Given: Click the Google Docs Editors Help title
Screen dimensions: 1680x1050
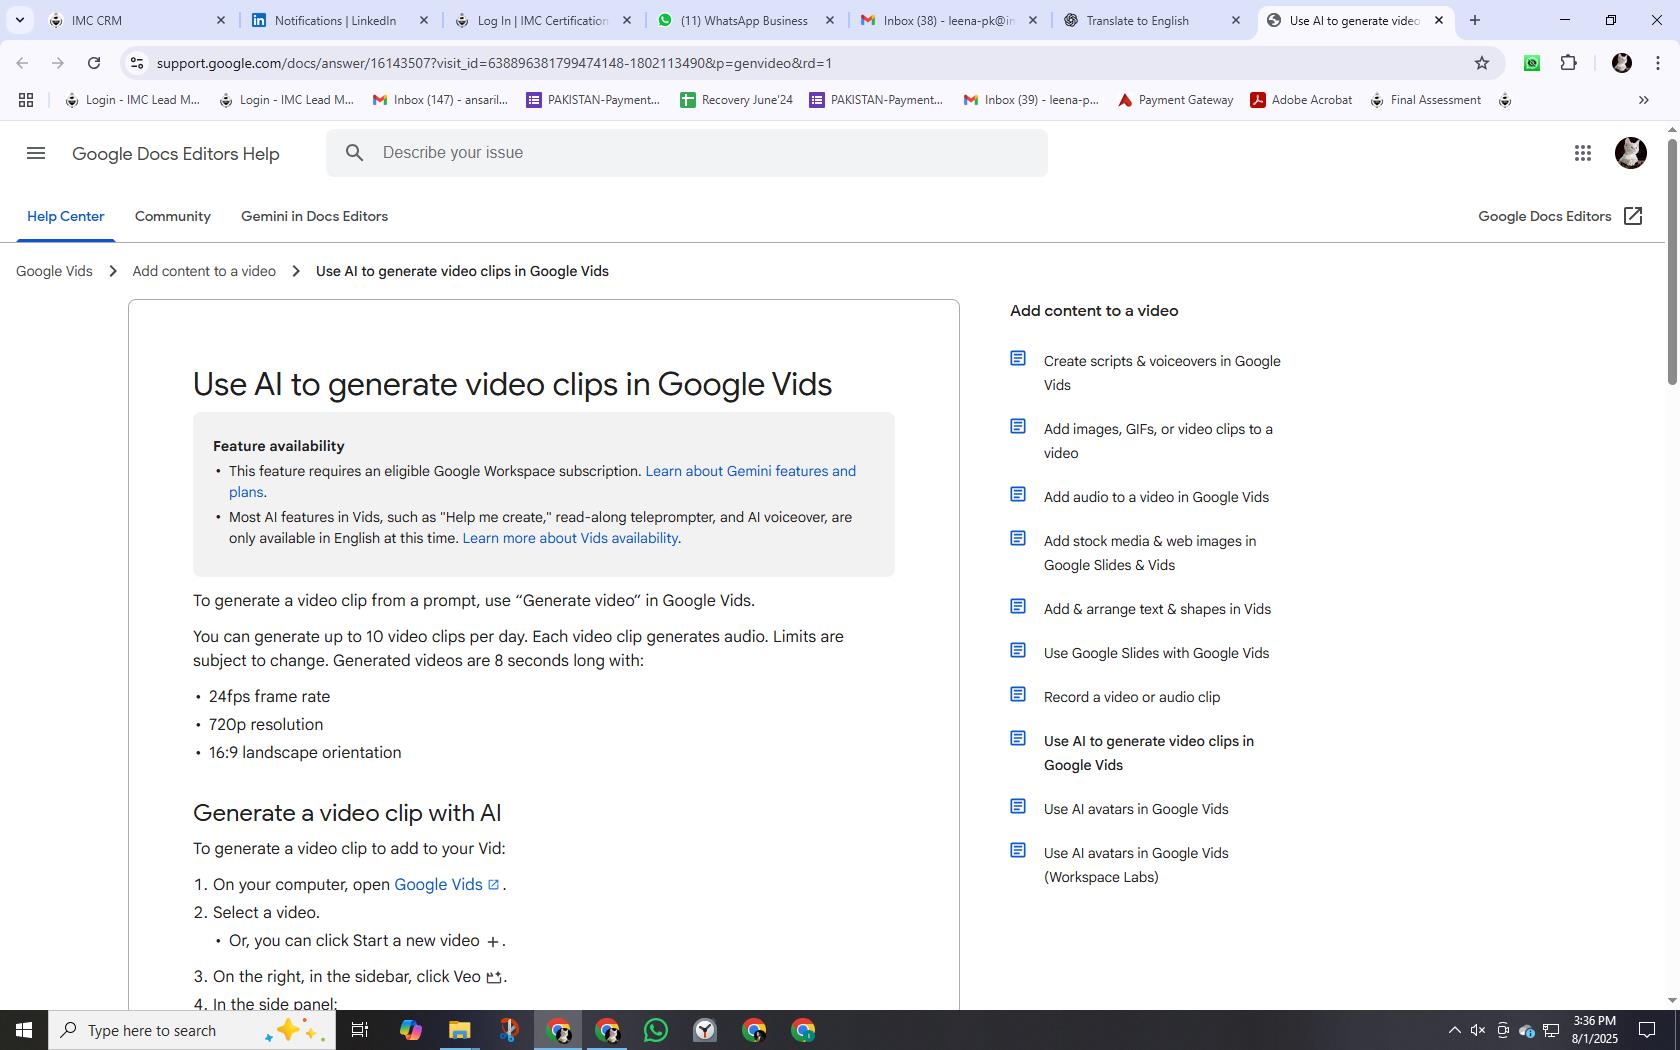Looking at the screenshot, I should tap(176, 154).
